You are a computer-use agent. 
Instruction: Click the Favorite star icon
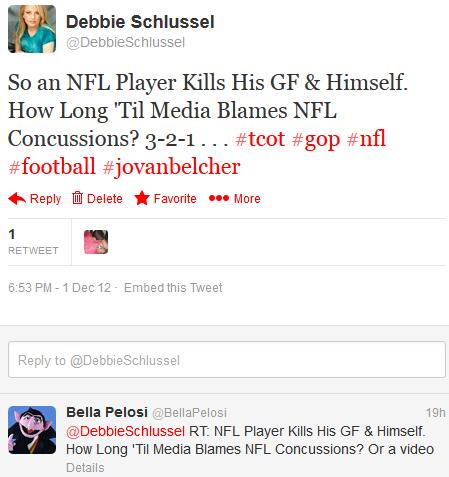point(142,198)
